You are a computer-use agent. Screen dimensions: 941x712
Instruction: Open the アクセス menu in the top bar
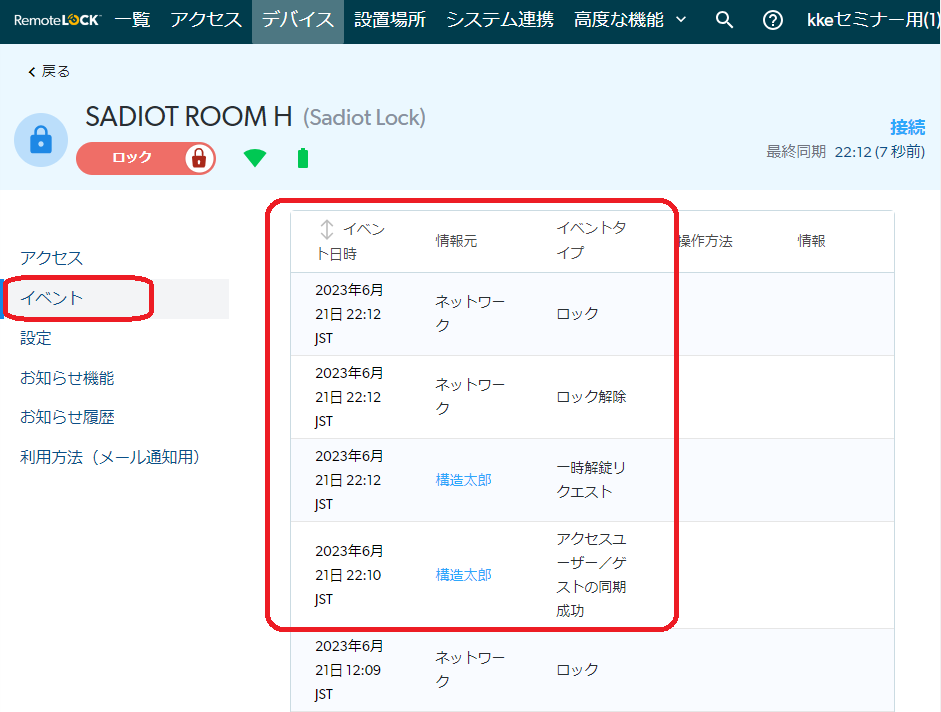tap(205, 18)
